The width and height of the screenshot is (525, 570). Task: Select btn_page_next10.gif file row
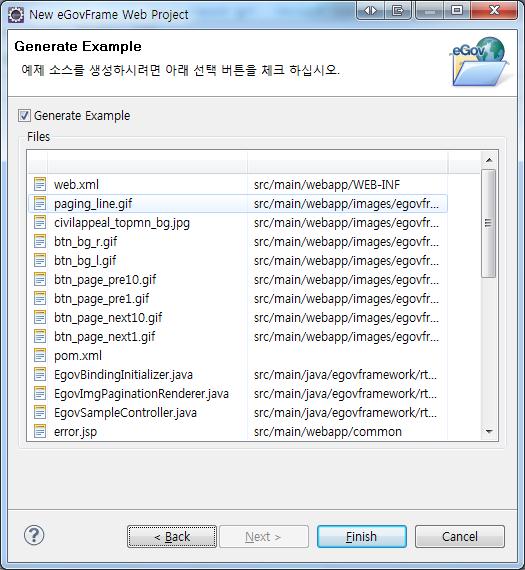(238, 317)
